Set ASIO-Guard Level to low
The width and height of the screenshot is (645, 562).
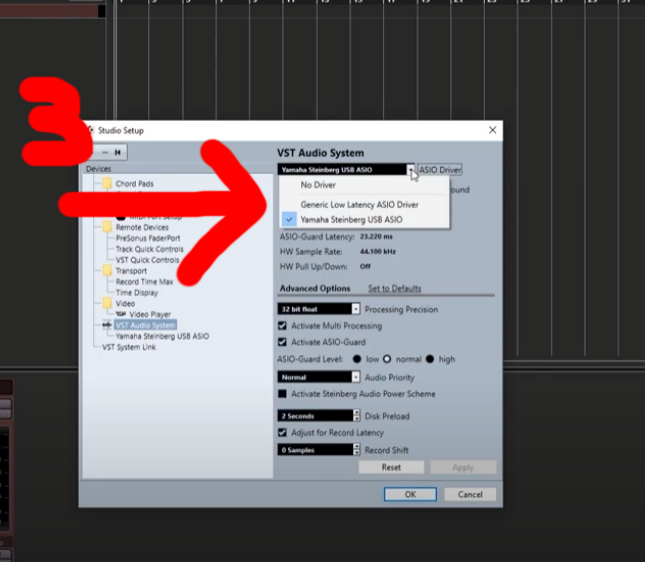coord(357,359)
